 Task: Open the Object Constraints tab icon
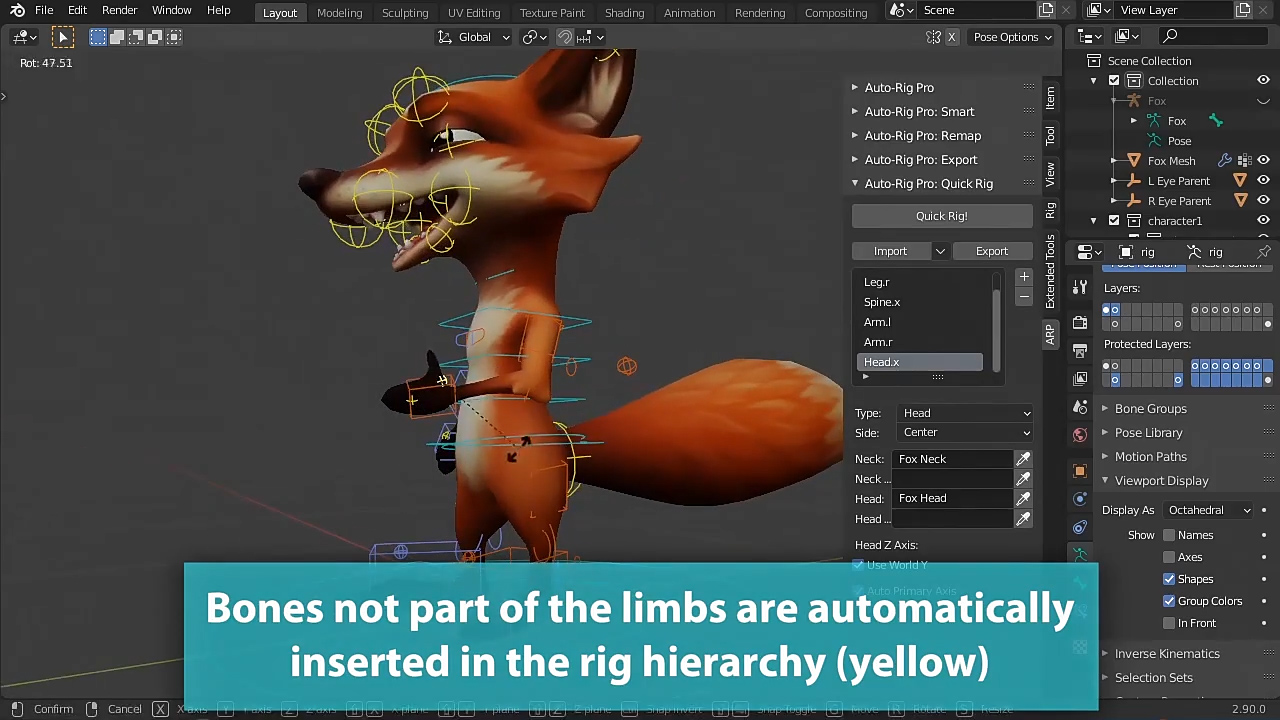[1080, 527]
